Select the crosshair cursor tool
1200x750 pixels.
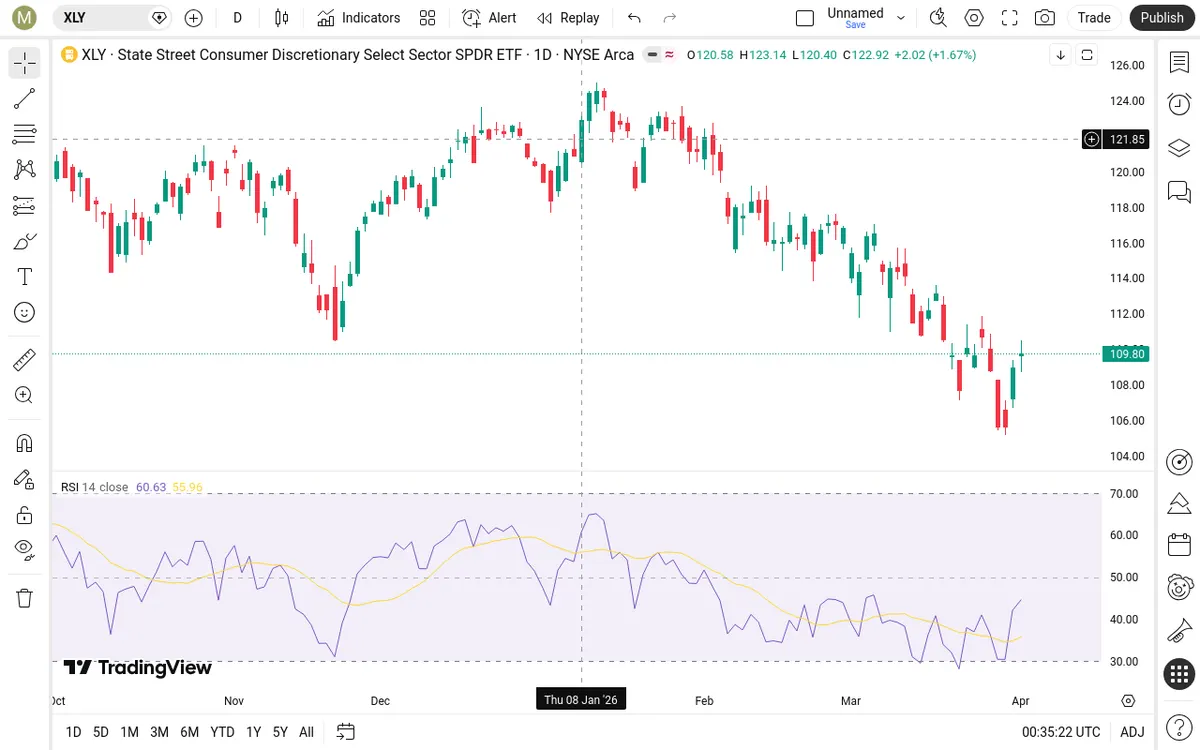(25, 63)
